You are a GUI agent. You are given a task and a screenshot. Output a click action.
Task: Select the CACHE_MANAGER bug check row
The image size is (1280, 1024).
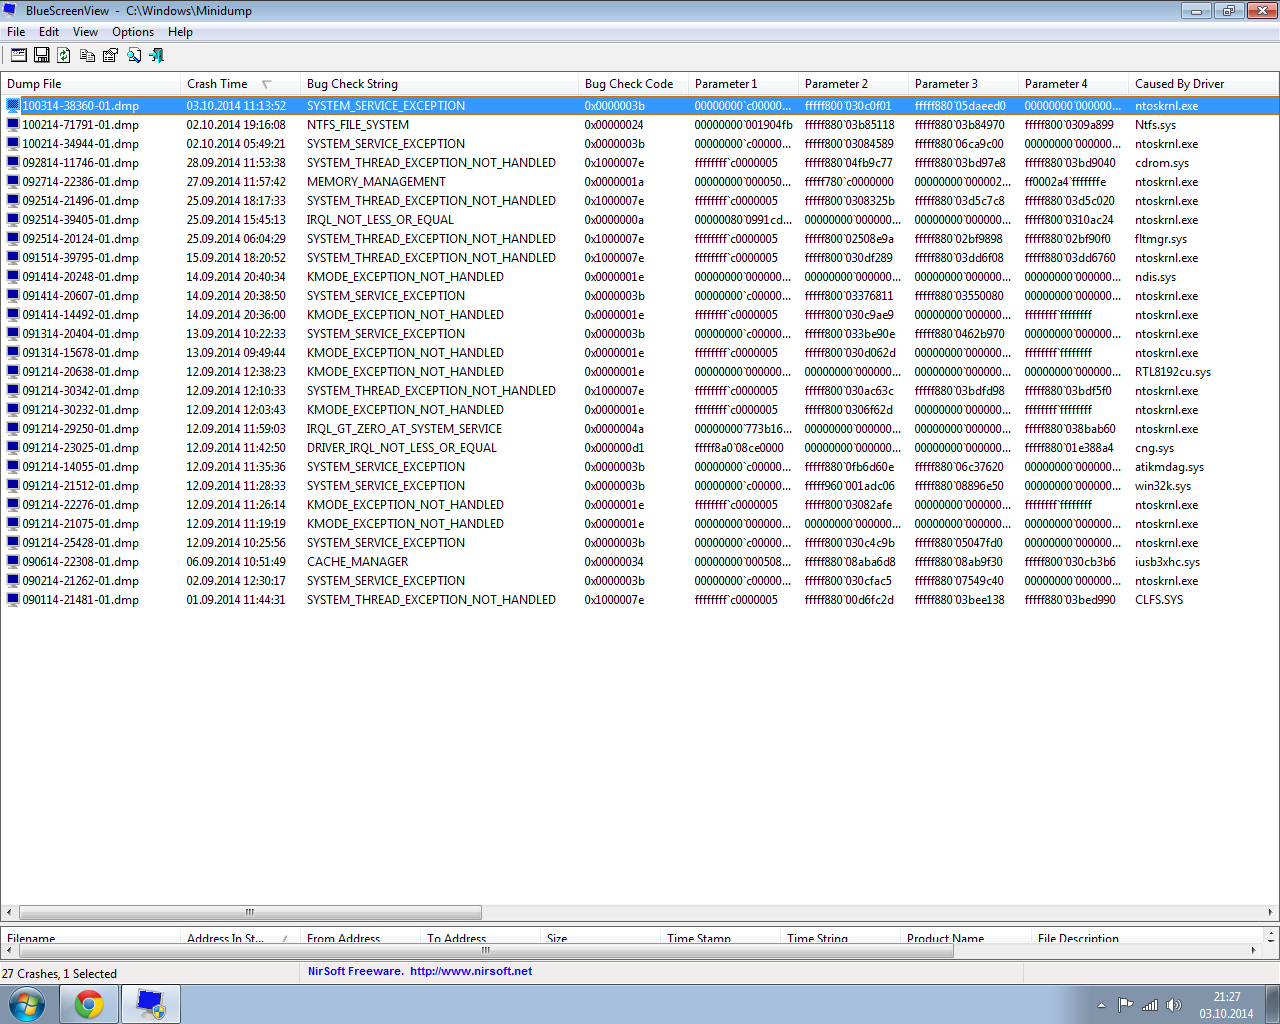coord(640,562)
